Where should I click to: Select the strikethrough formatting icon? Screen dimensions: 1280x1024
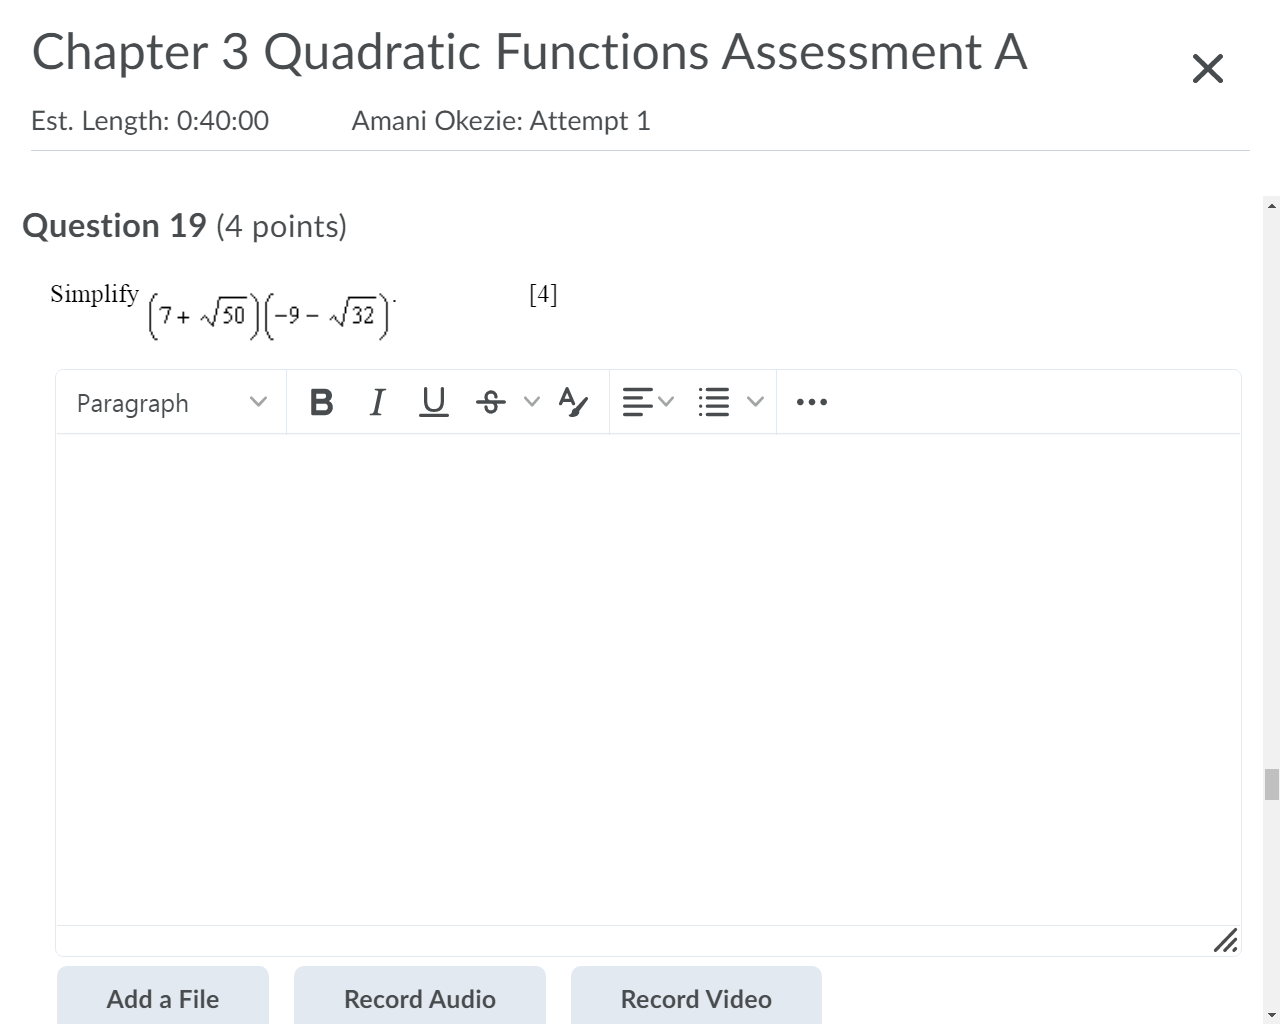pyautogui.click(x=491, y=402)
